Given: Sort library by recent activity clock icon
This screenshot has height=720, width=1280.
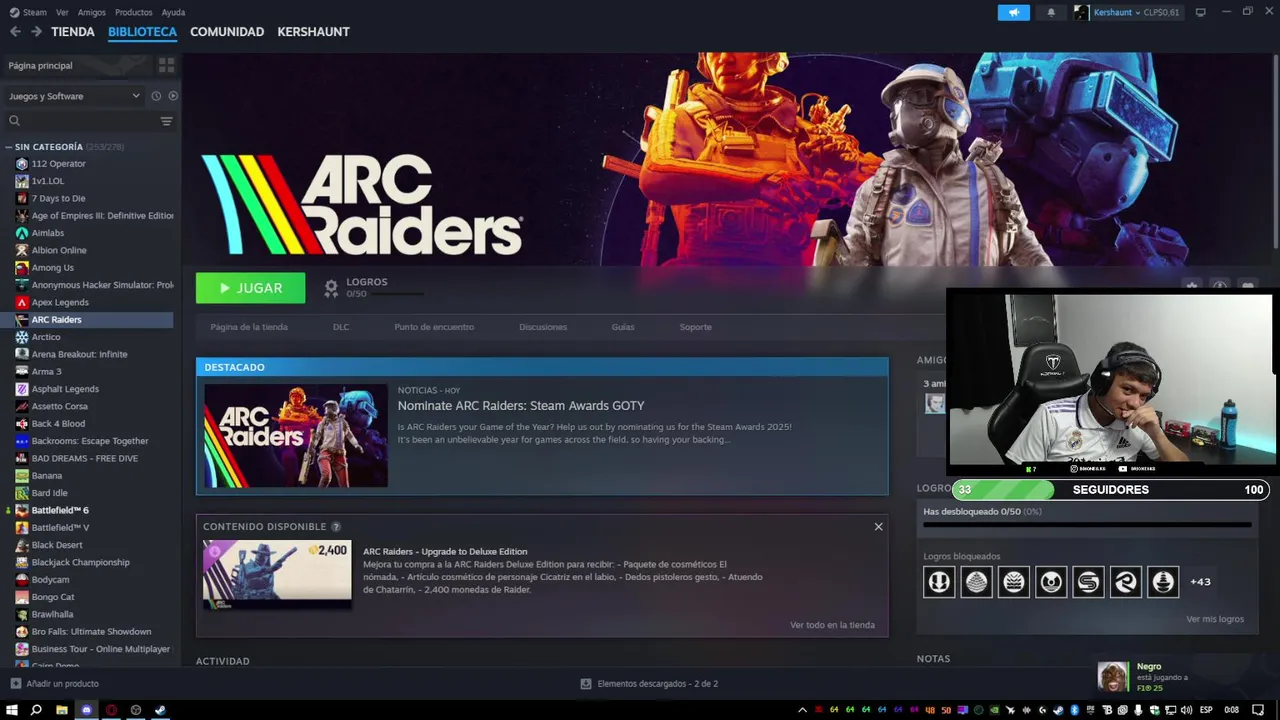Looking at the screenshot, I should point(156,96).
